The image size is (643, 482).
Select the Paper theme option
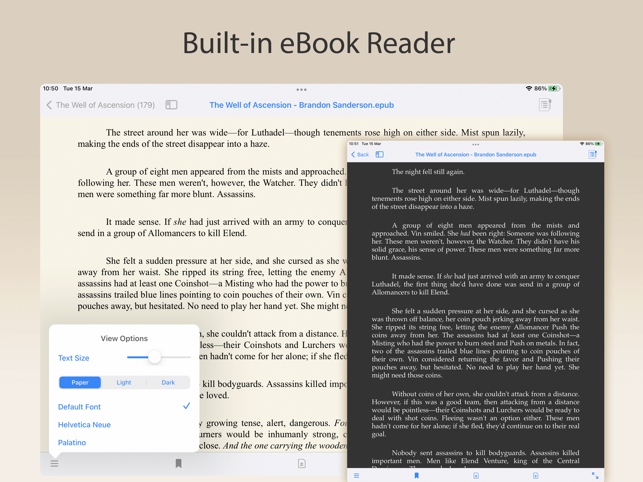coord(80,382)
